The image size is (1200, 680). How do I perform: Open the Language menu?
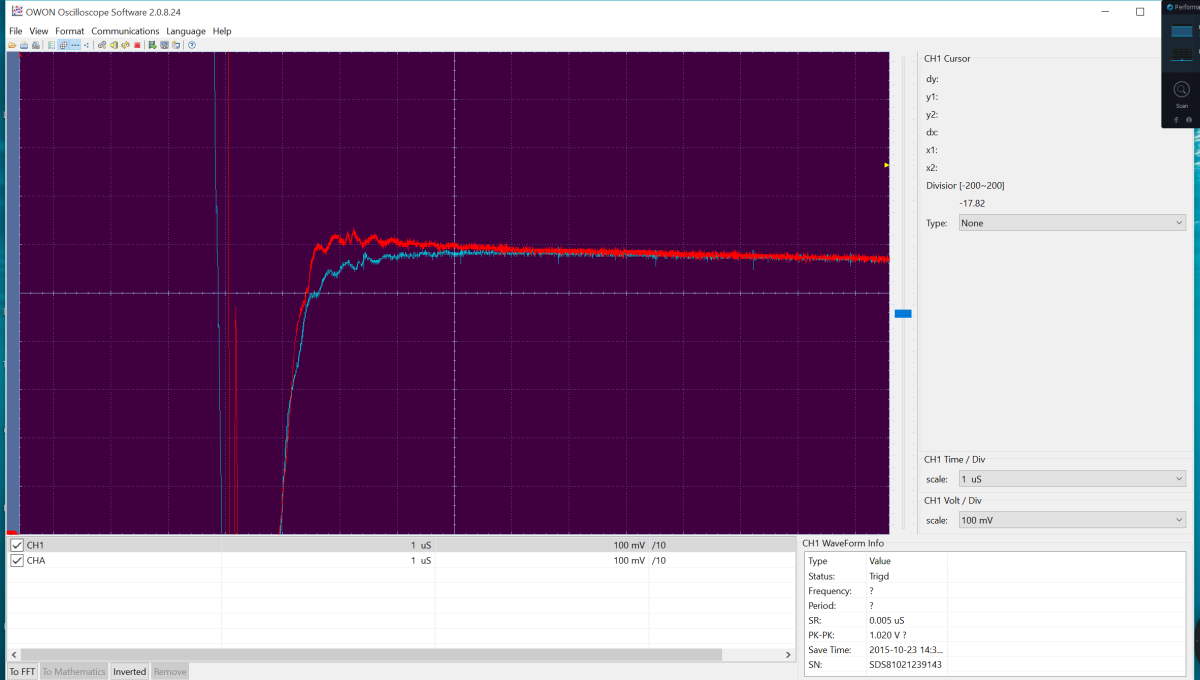186,31
